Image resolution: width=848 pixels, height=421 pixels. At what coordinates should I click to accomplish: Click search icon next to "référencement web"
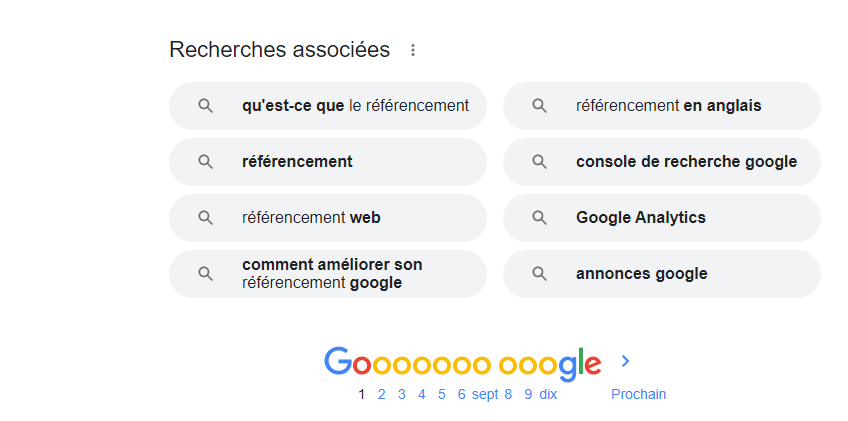(x=206, y=218)
